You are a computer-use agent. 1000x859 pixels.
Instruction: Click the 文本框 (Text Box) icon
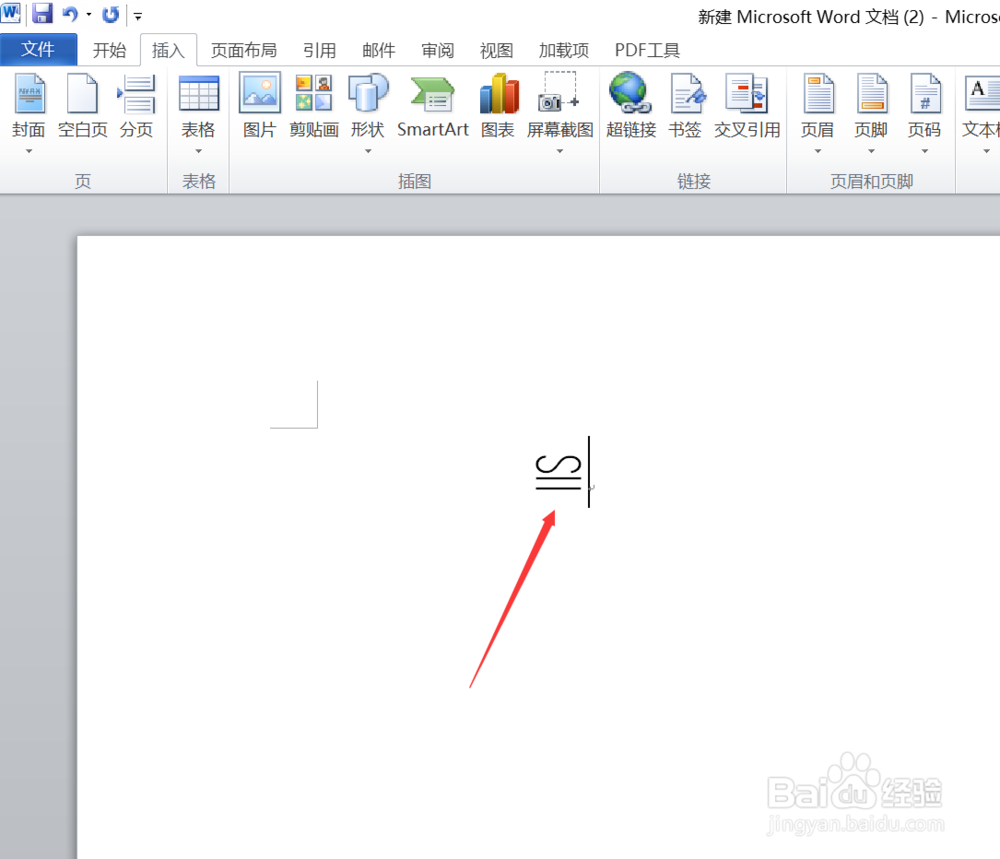(982, 94)
